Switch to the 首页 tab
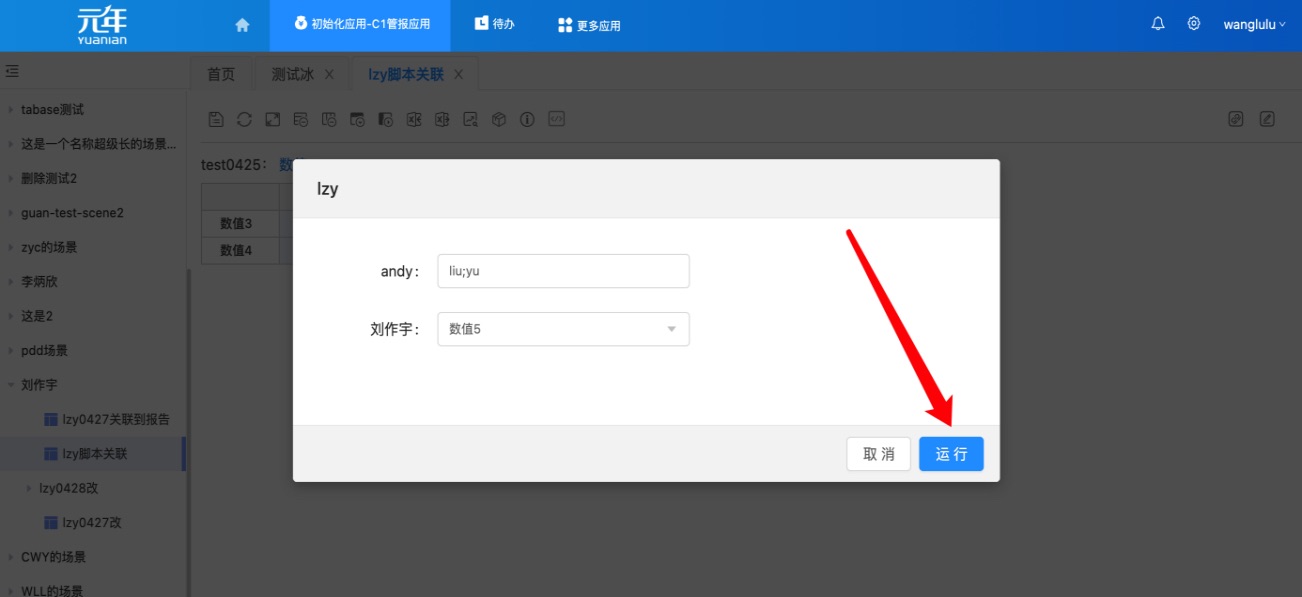The image size is (1302, 597). tap(221, 75)
